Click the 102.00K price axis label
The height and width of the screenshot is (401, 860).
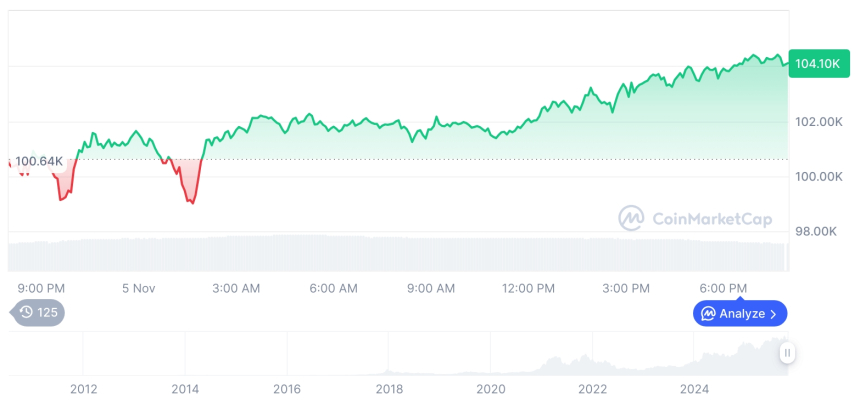click(x=819, y=122)
